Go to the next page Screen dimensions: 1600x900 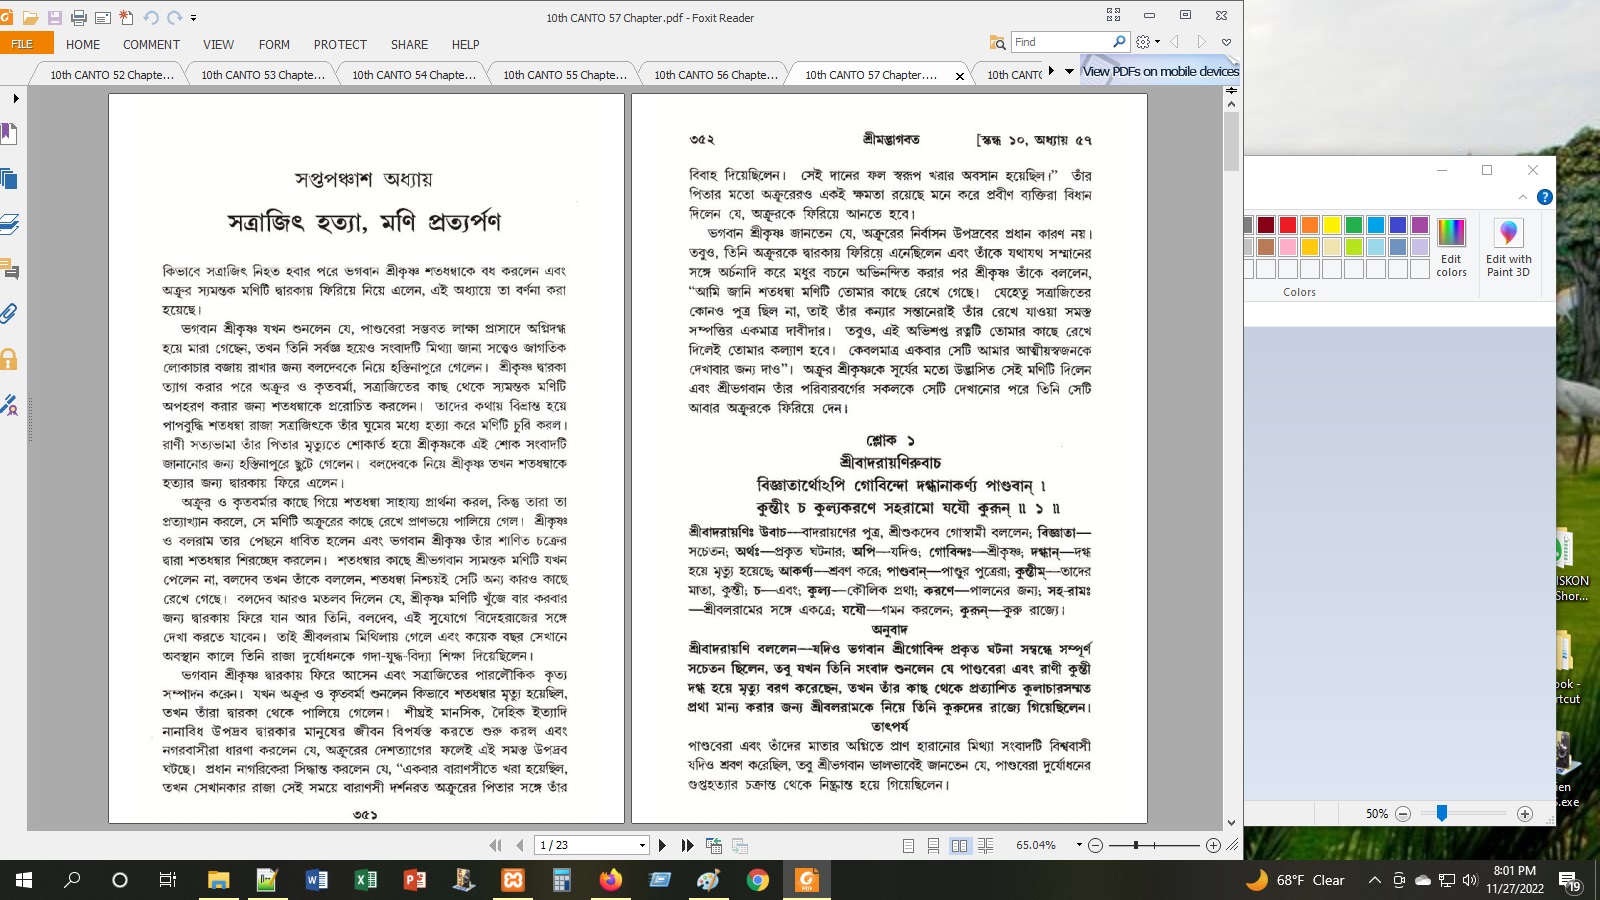click(662, 845)
